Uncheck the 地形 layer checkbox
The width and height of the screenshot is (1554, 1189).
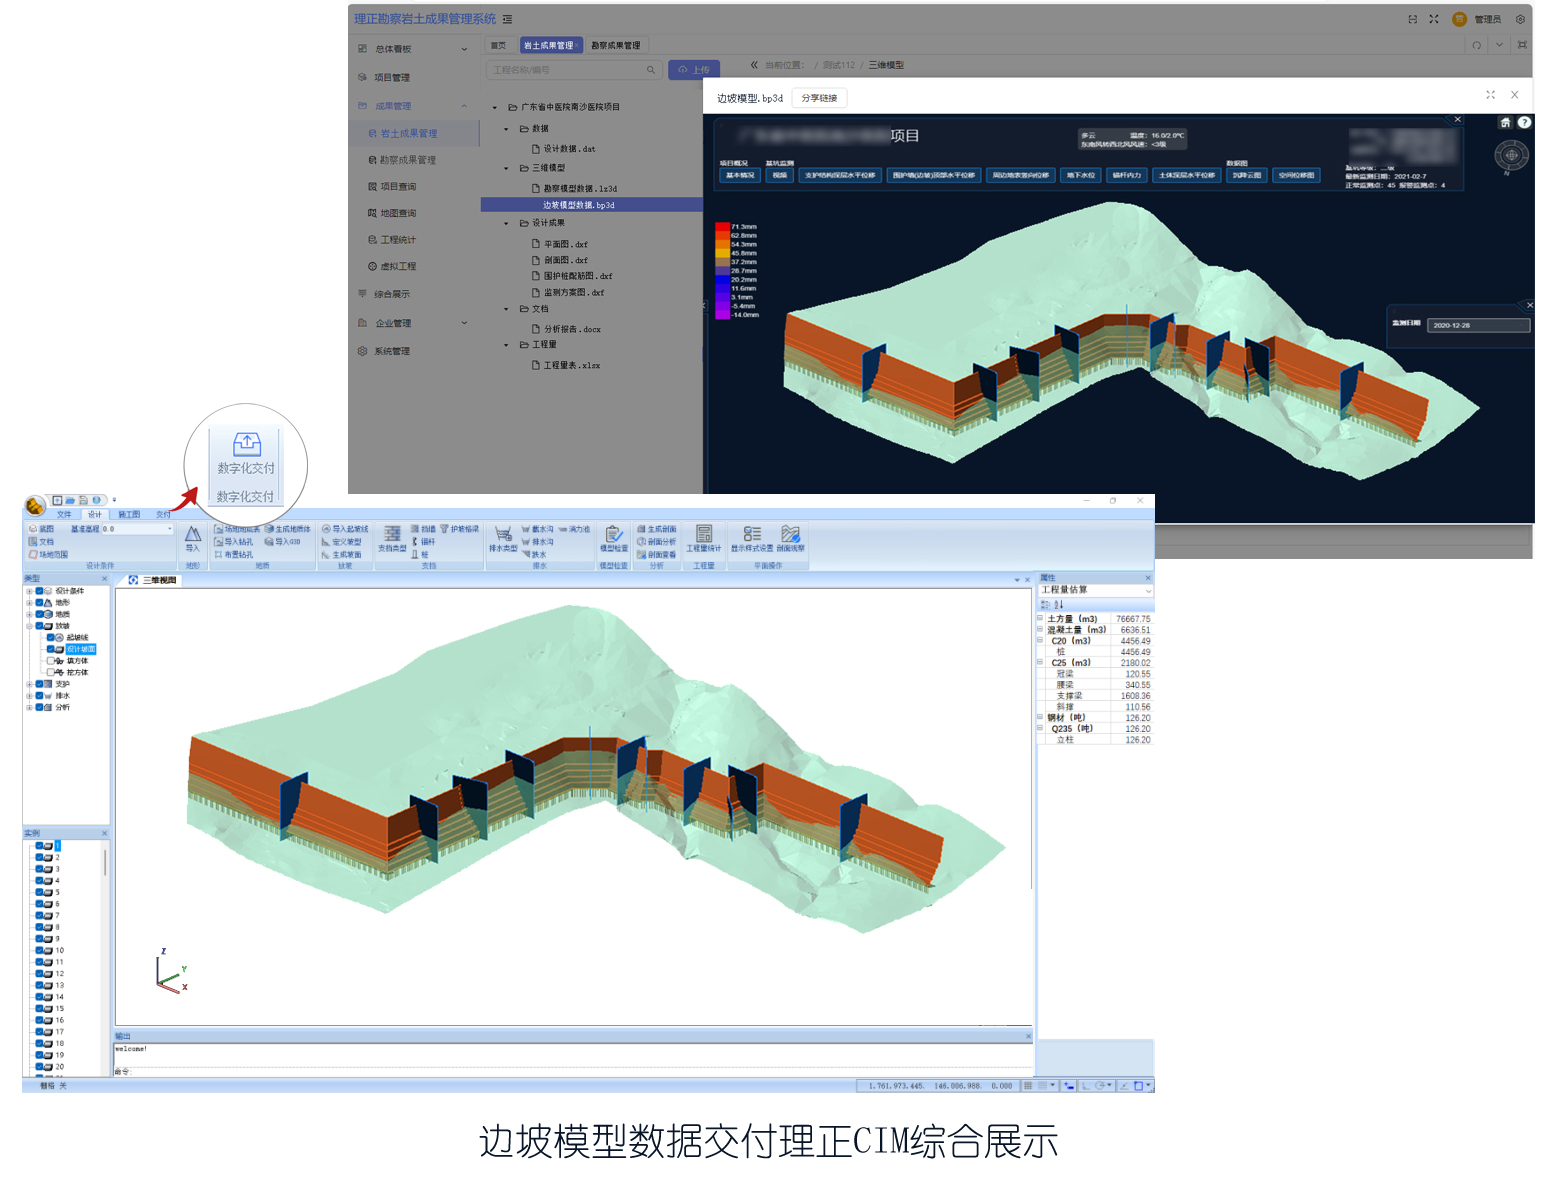pyautogui.click(x=40, y=603)
